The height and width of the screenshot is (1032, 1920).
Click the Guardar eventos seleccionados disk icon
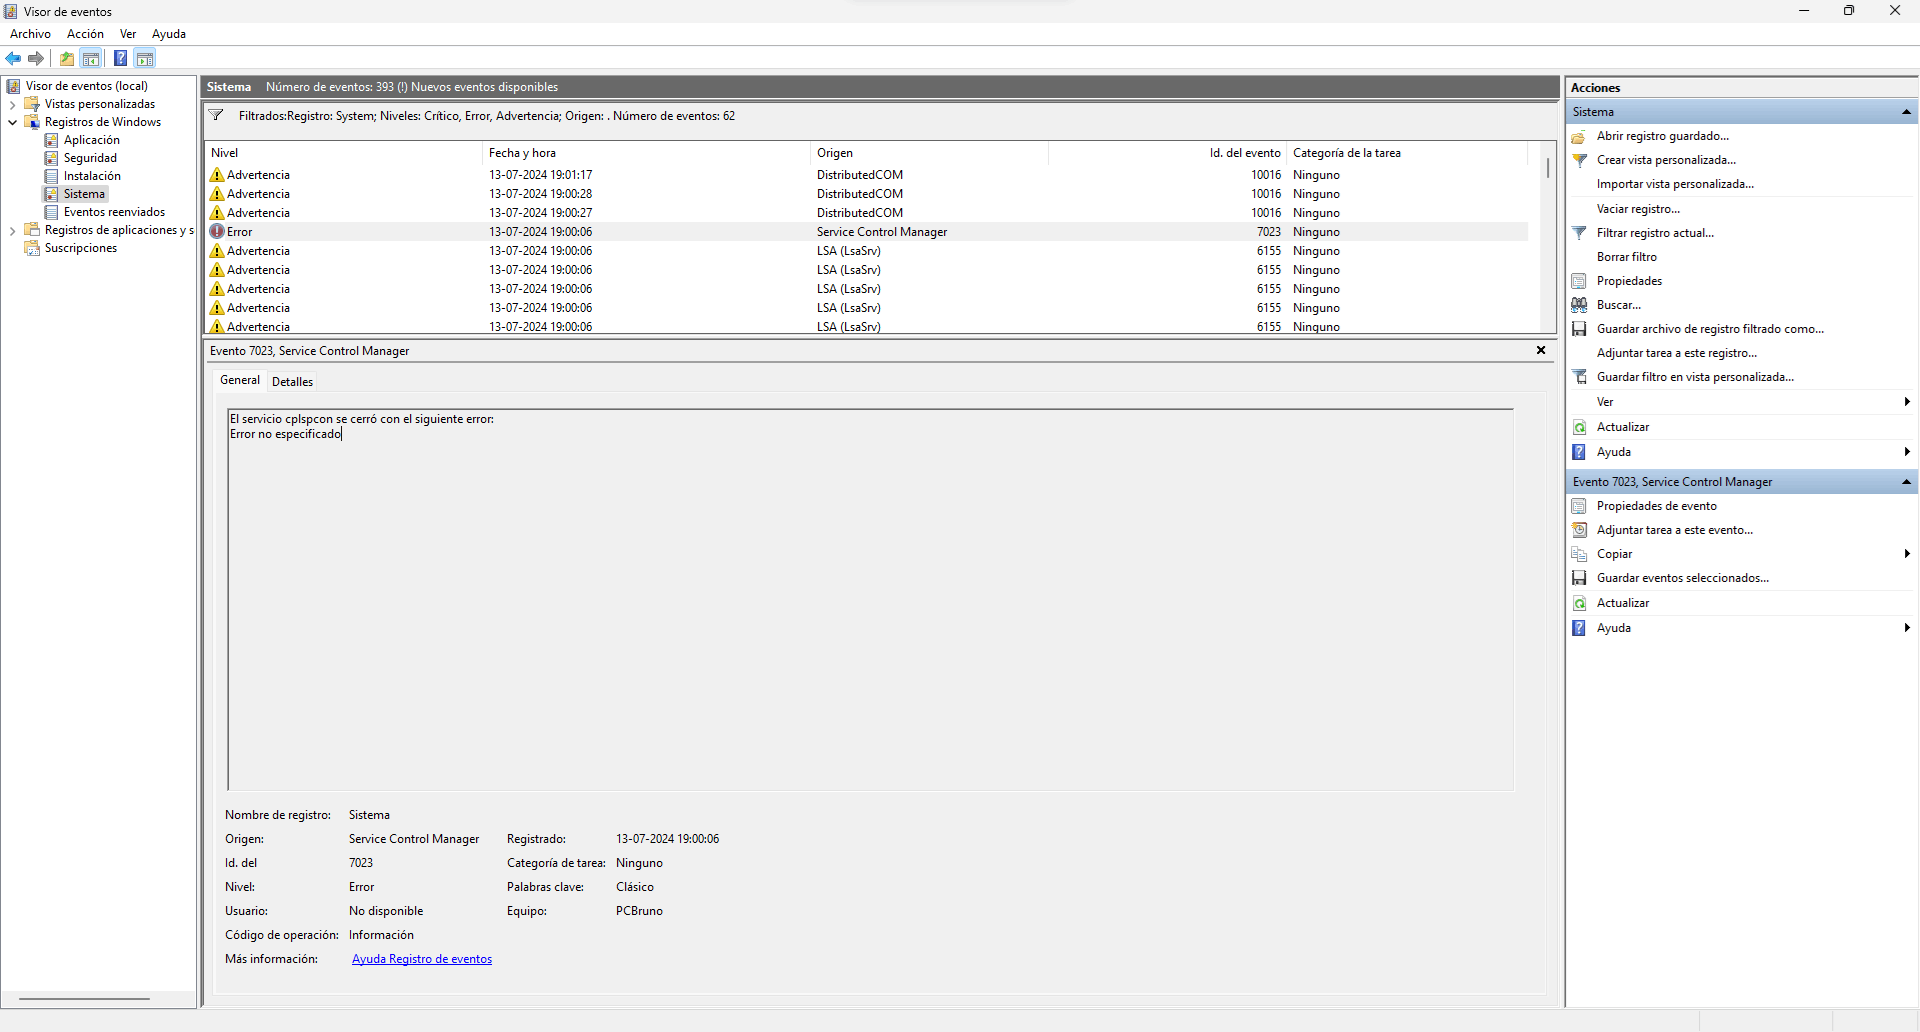coord(1579,578)
